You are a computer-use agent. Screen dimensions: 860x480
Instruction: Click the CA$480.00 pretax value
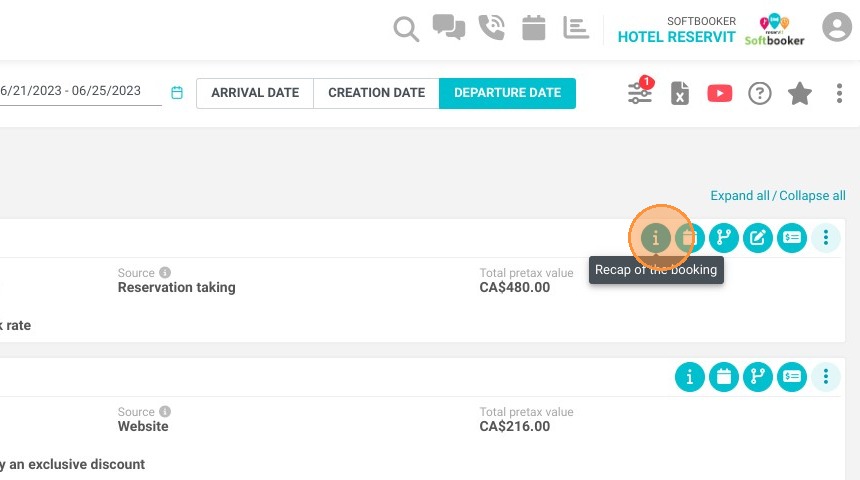(514, 287)
